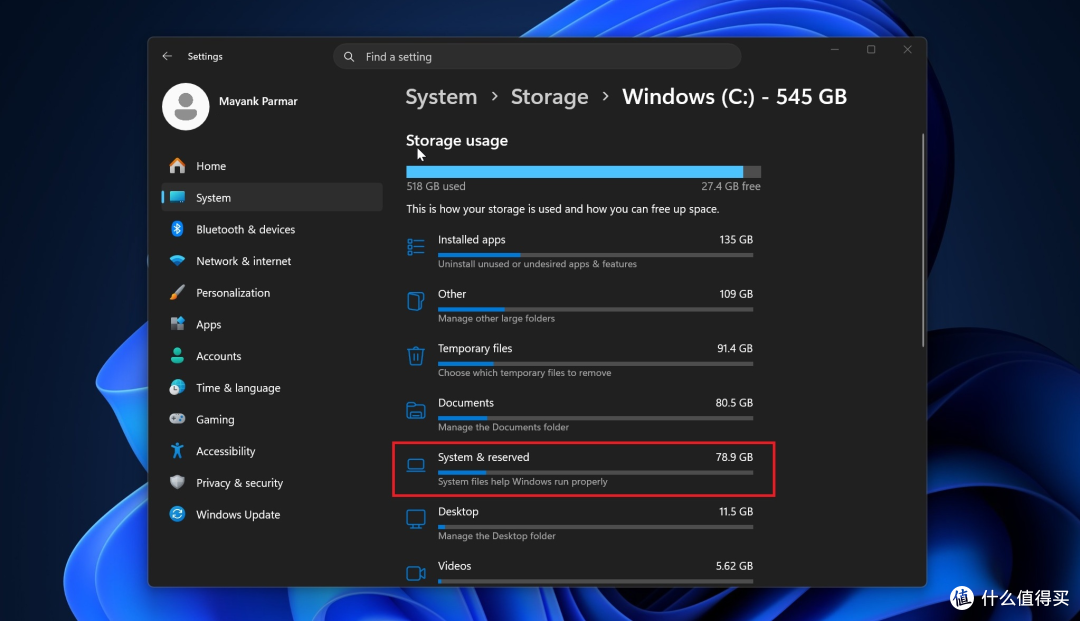Open the Apps settings section
The height and width of the screenshot is (621, 1080).
pyautogui.click(x=271, y=324)
